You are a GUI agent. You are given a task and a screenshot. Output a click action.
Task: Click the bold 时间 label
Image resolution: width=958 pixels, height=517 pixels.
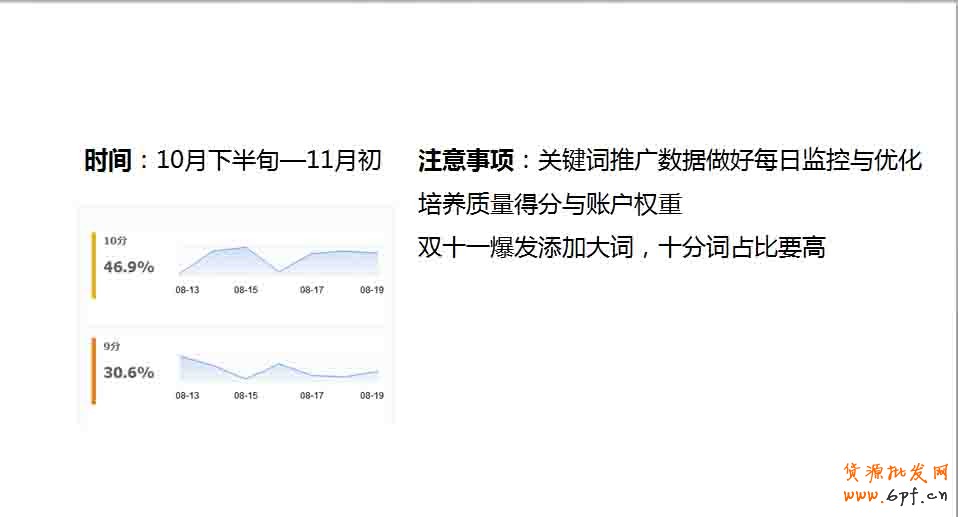[108, 161]
